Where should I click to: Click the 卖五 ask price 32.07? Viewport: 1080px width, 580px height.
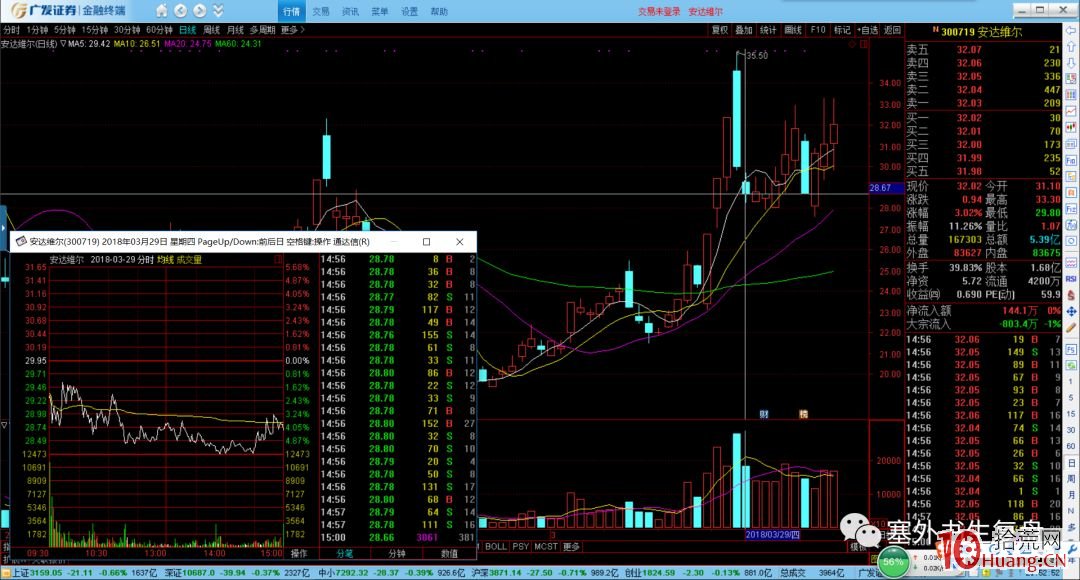(968, 50)
